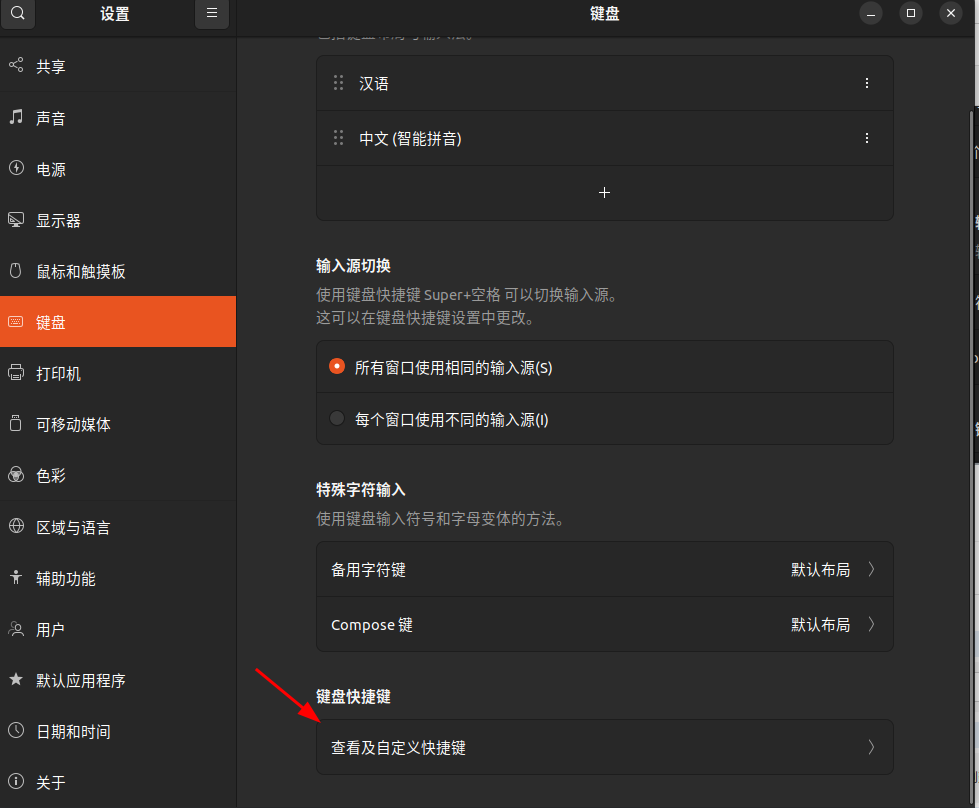Click the 声音 music note icon
The height and width of the screenshot is (808, 979).
(16, 117)
